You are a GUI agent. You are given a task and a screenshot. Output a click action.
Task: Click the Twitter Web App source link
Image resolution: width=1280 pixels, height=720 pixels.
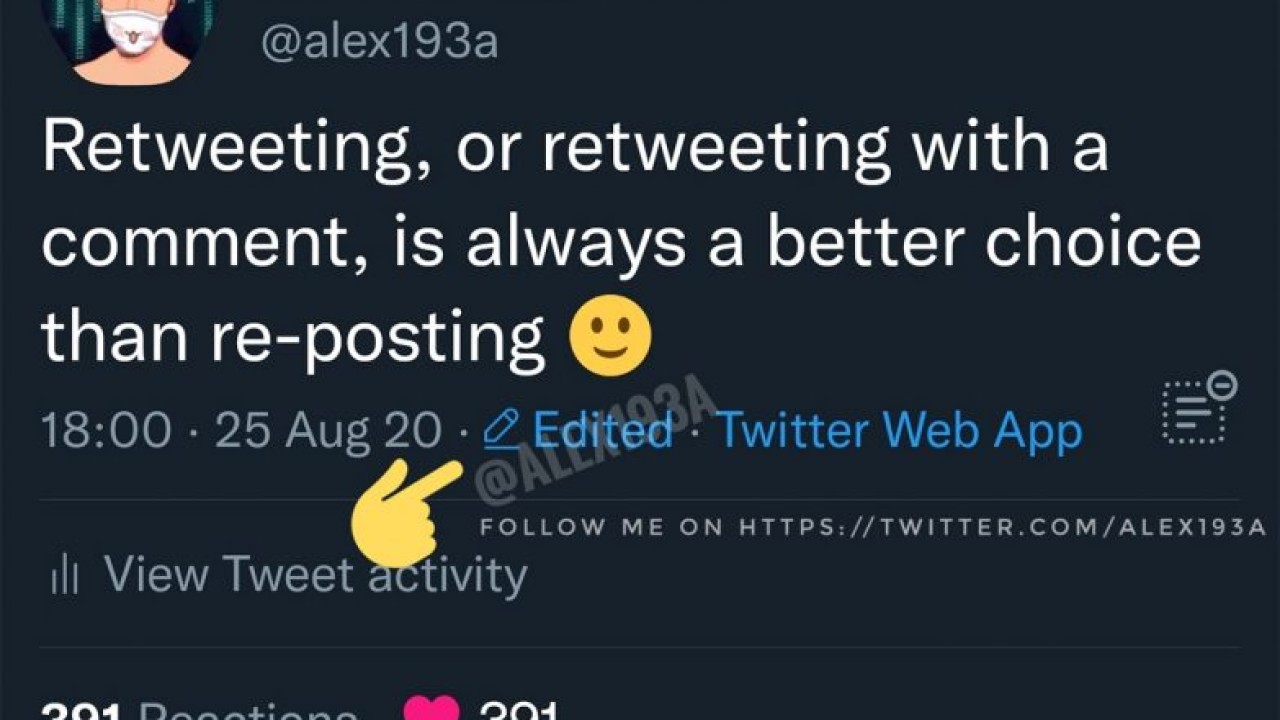(x=900, y=431)
